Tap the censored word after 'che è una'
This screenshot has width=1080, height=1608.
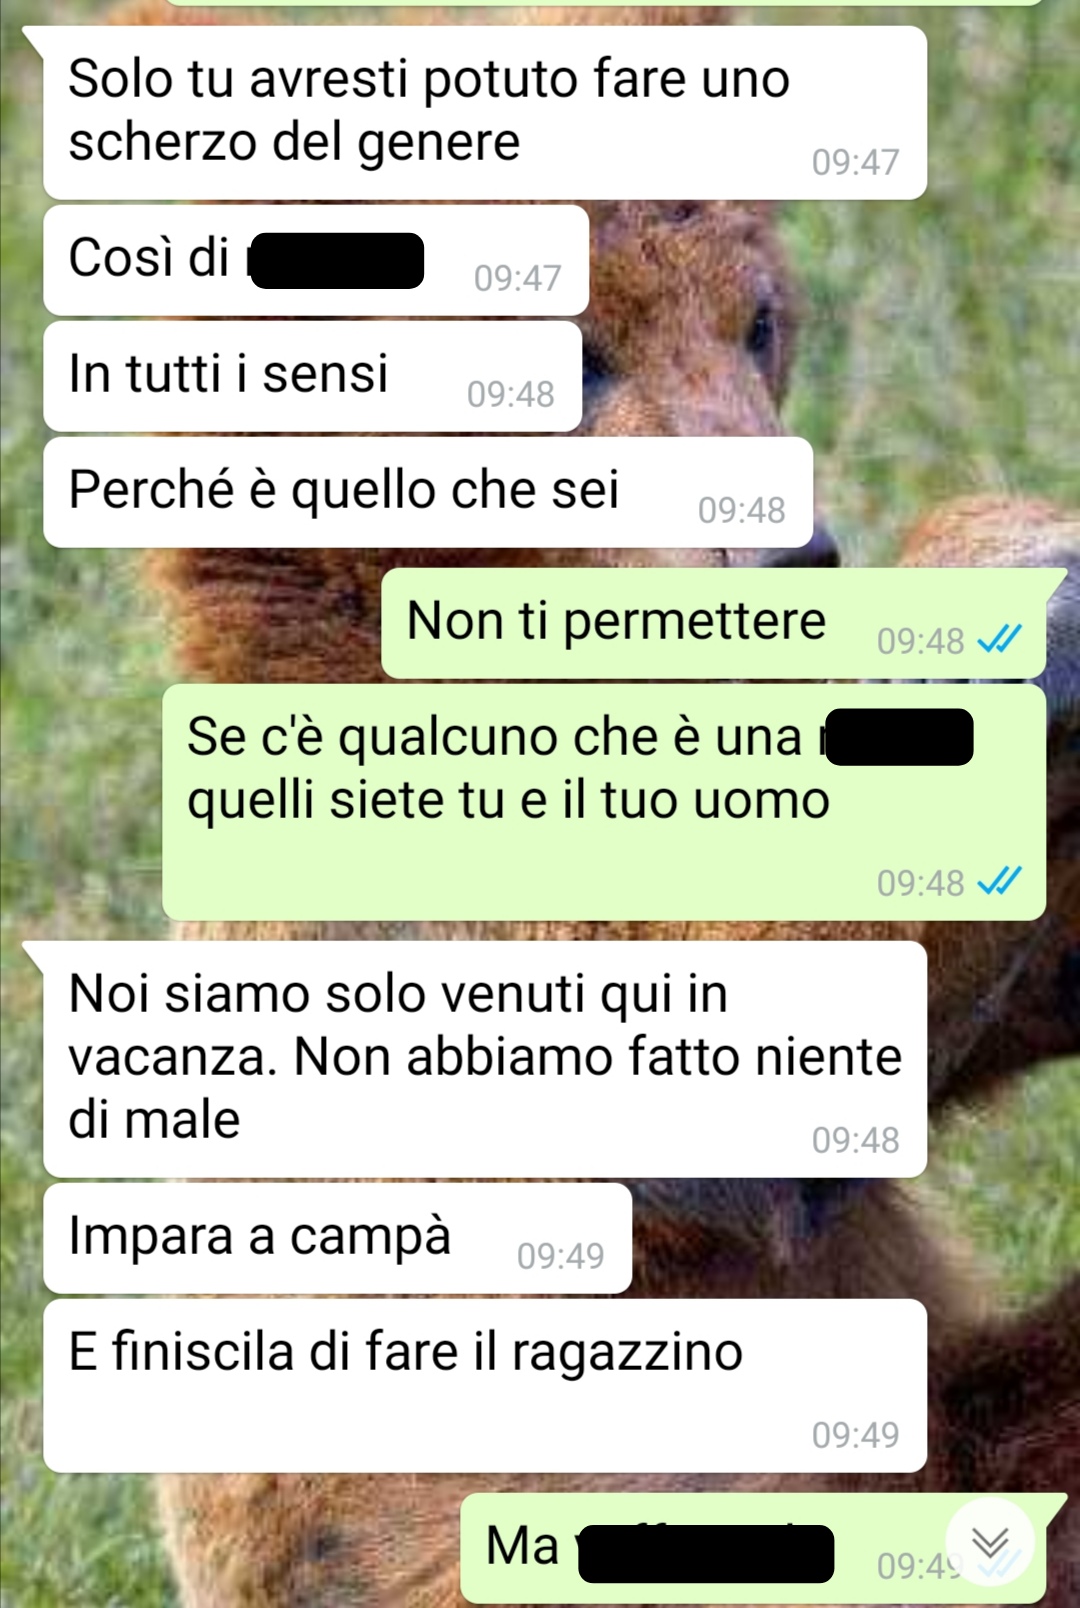898,737
